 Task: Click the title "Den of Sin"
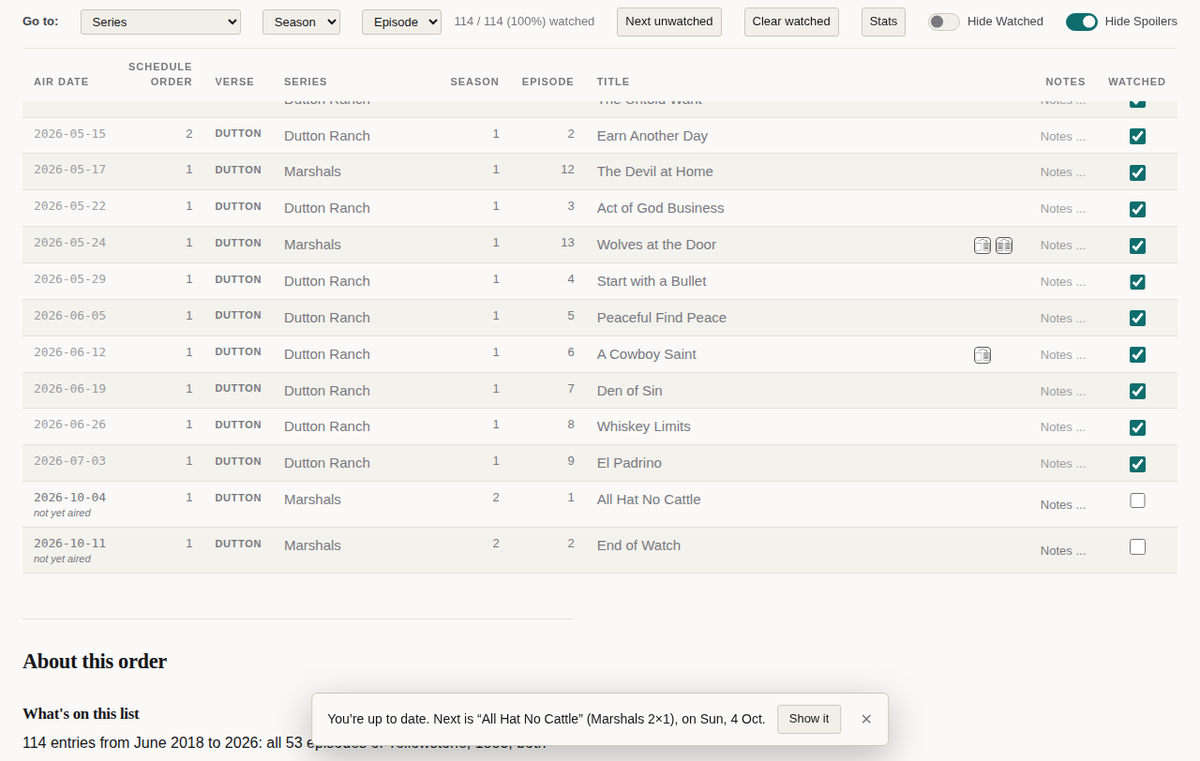(x=630, y=390)
